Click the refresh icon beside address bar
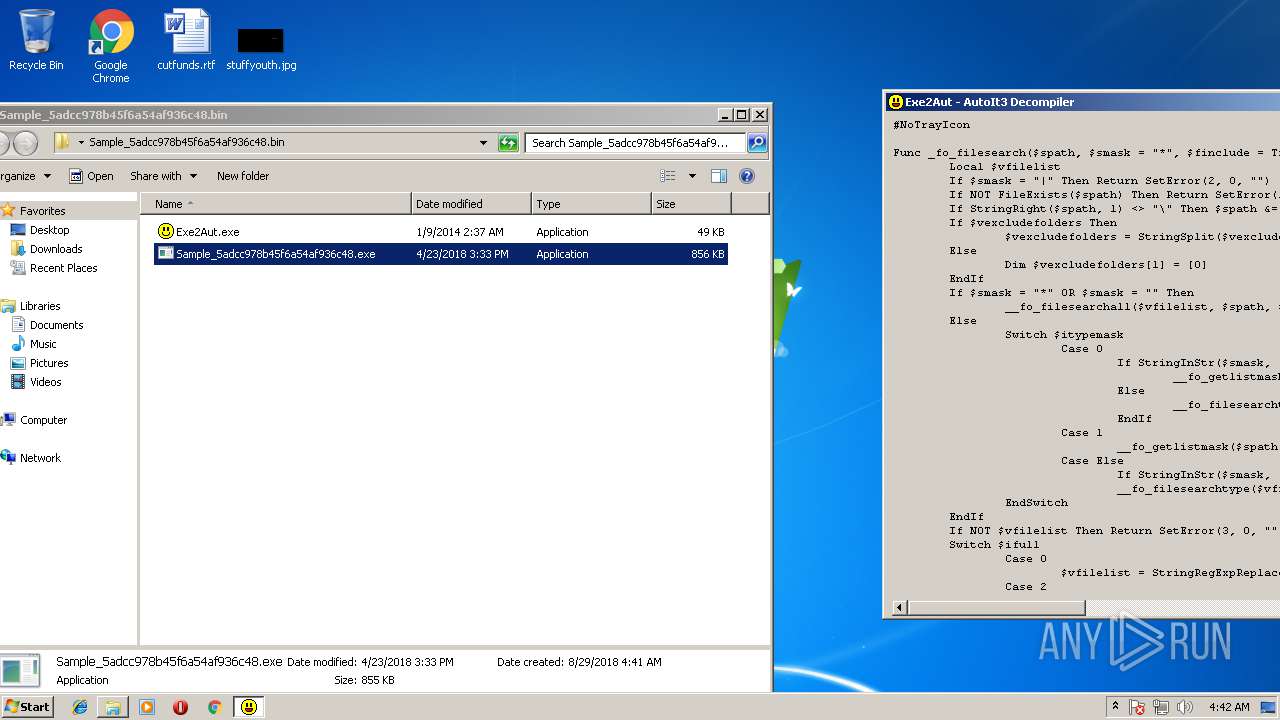Screen dimensions: 1280x720 [x=508, y=143]
